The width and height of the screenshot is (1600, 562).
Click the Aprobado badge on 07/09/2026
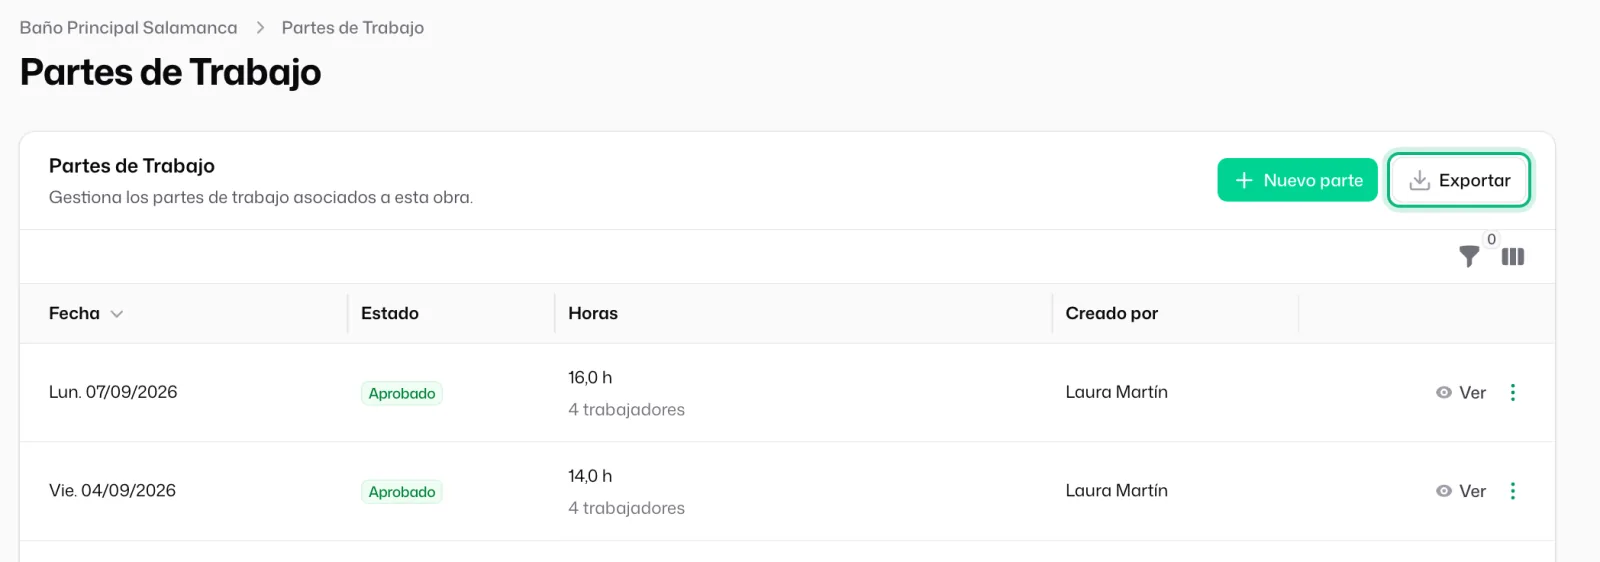[x=402, y=393]
